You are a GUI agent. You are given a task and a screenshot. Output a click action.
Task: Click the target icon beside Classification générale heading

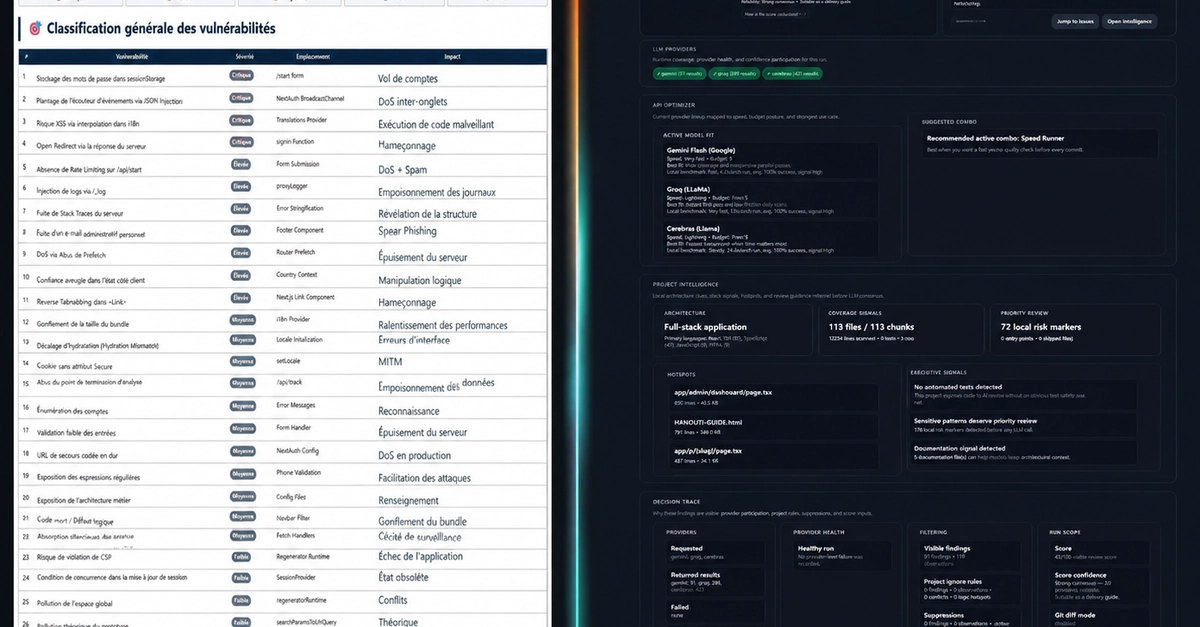(35, 29)
